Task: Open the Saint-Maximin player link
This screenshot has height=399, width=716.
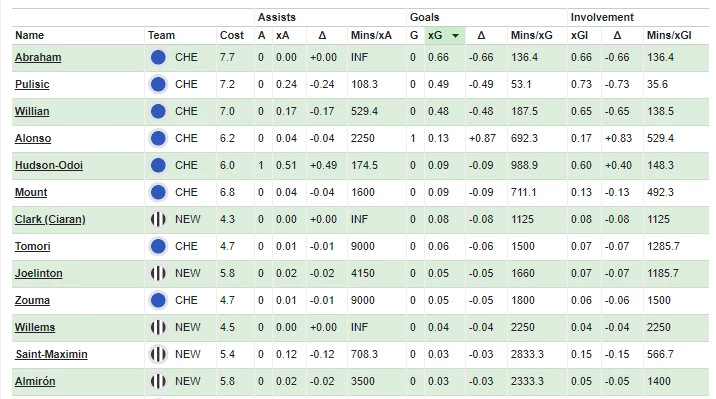Action: (51, 354)
